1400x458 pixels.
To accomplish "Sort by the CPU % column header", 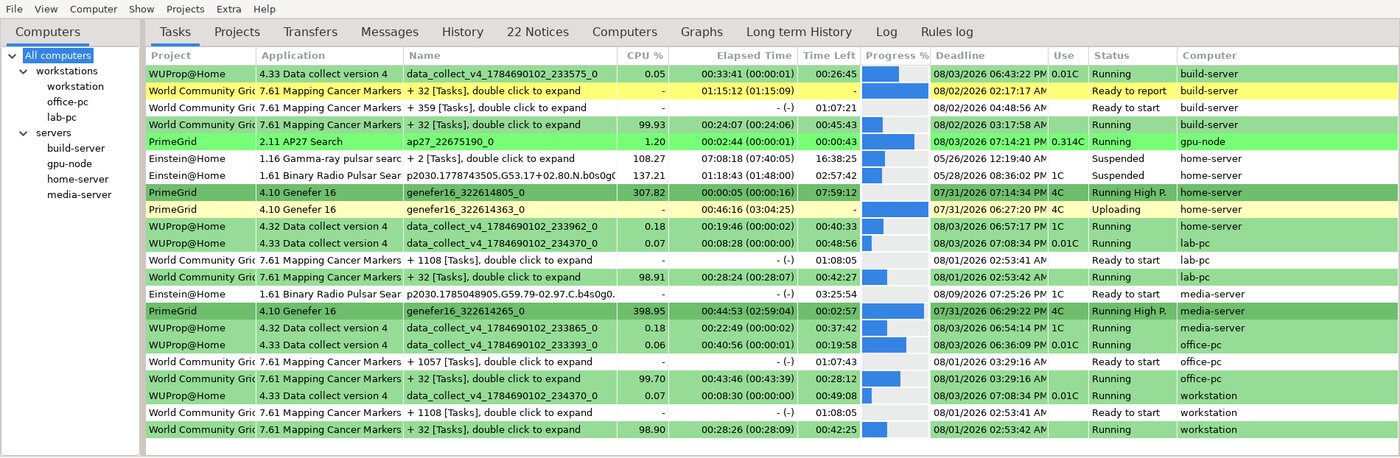I will click(x=642, y=56).
